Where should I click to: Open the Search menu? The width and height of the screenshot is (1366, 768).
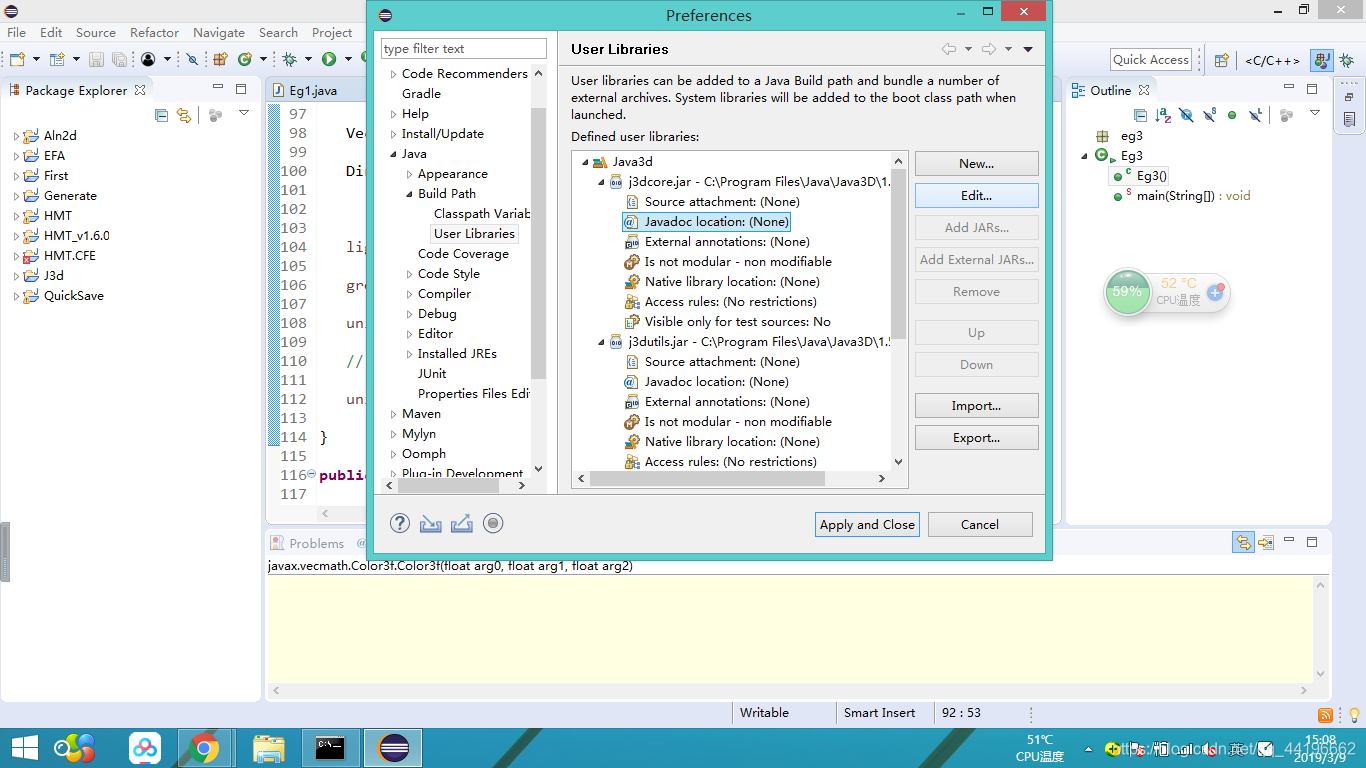278,32
